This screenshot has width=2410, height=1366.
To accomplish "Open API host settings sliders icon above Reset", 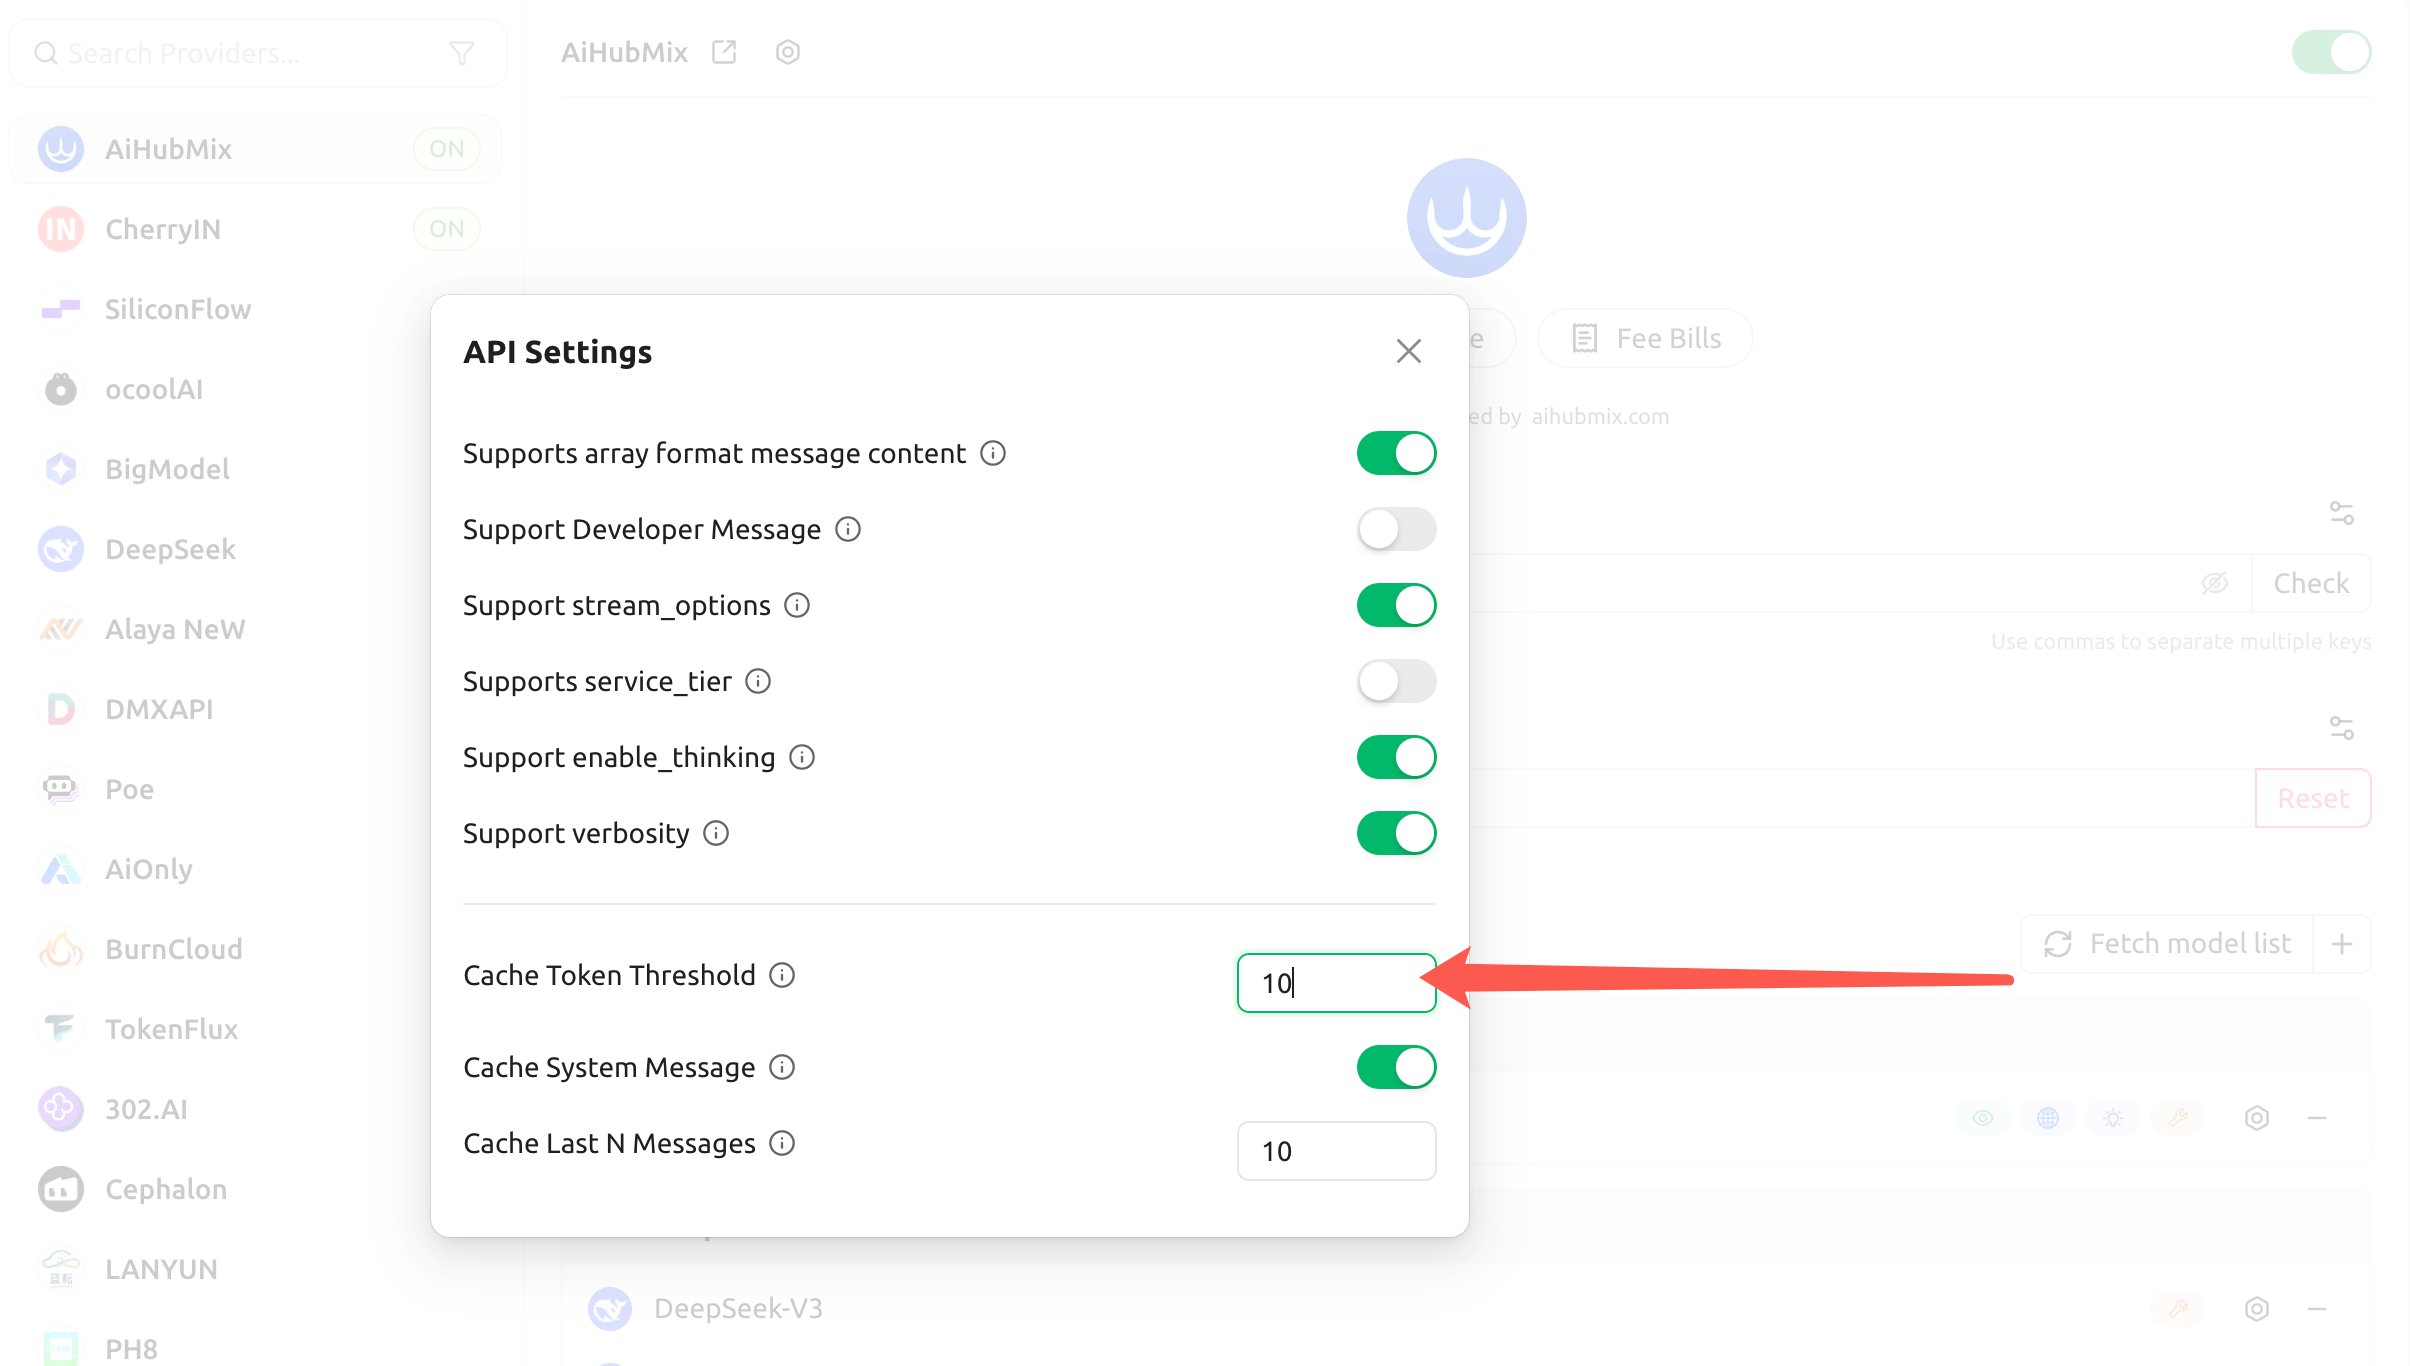I will (2341, 727).
